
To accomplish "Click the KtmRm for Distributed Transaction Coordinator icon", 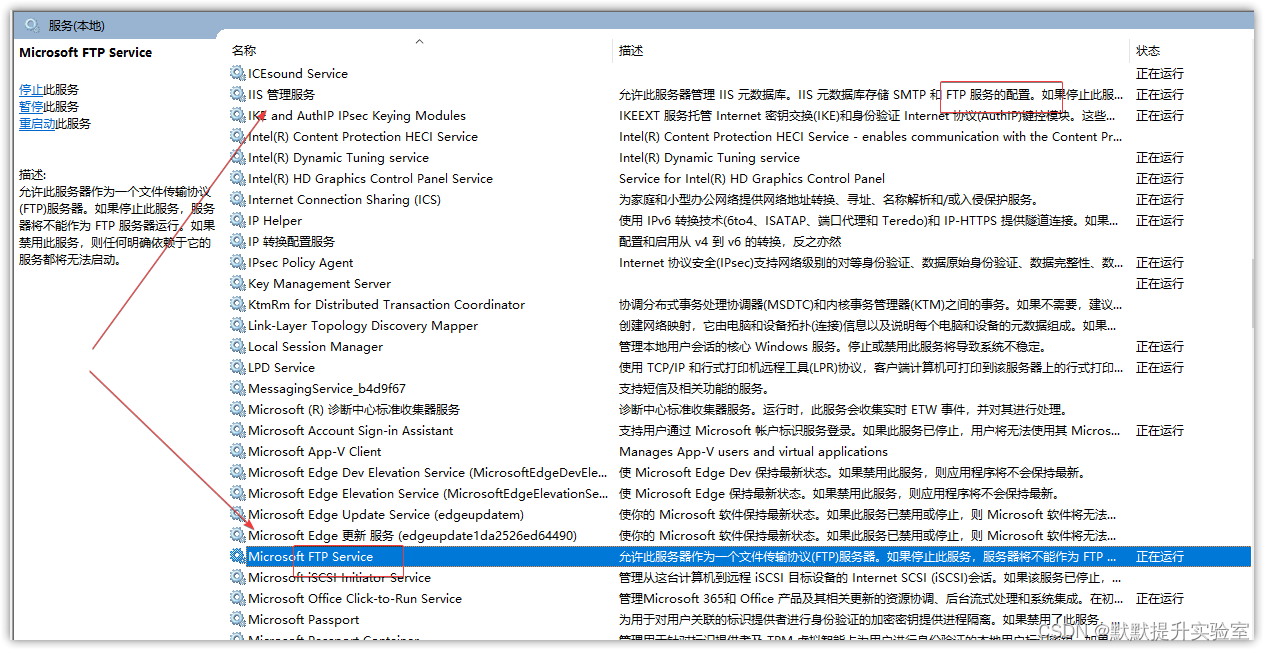I will click(x=237, y=304).
